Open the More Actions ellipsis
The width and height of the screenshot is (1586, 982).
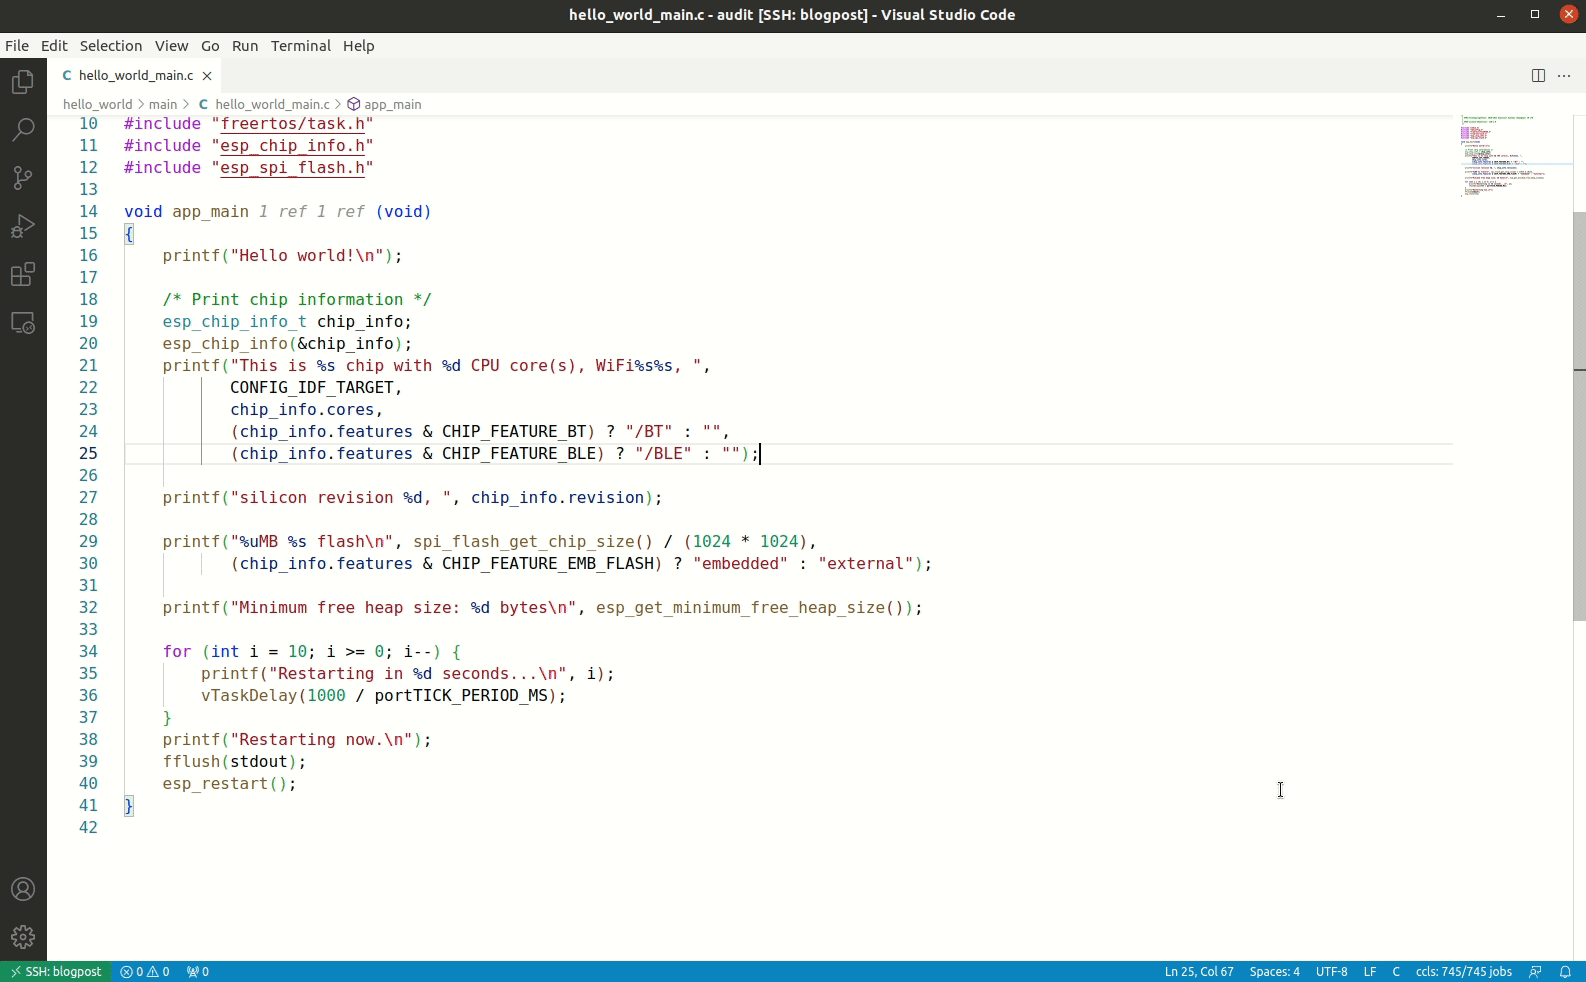1564,76
